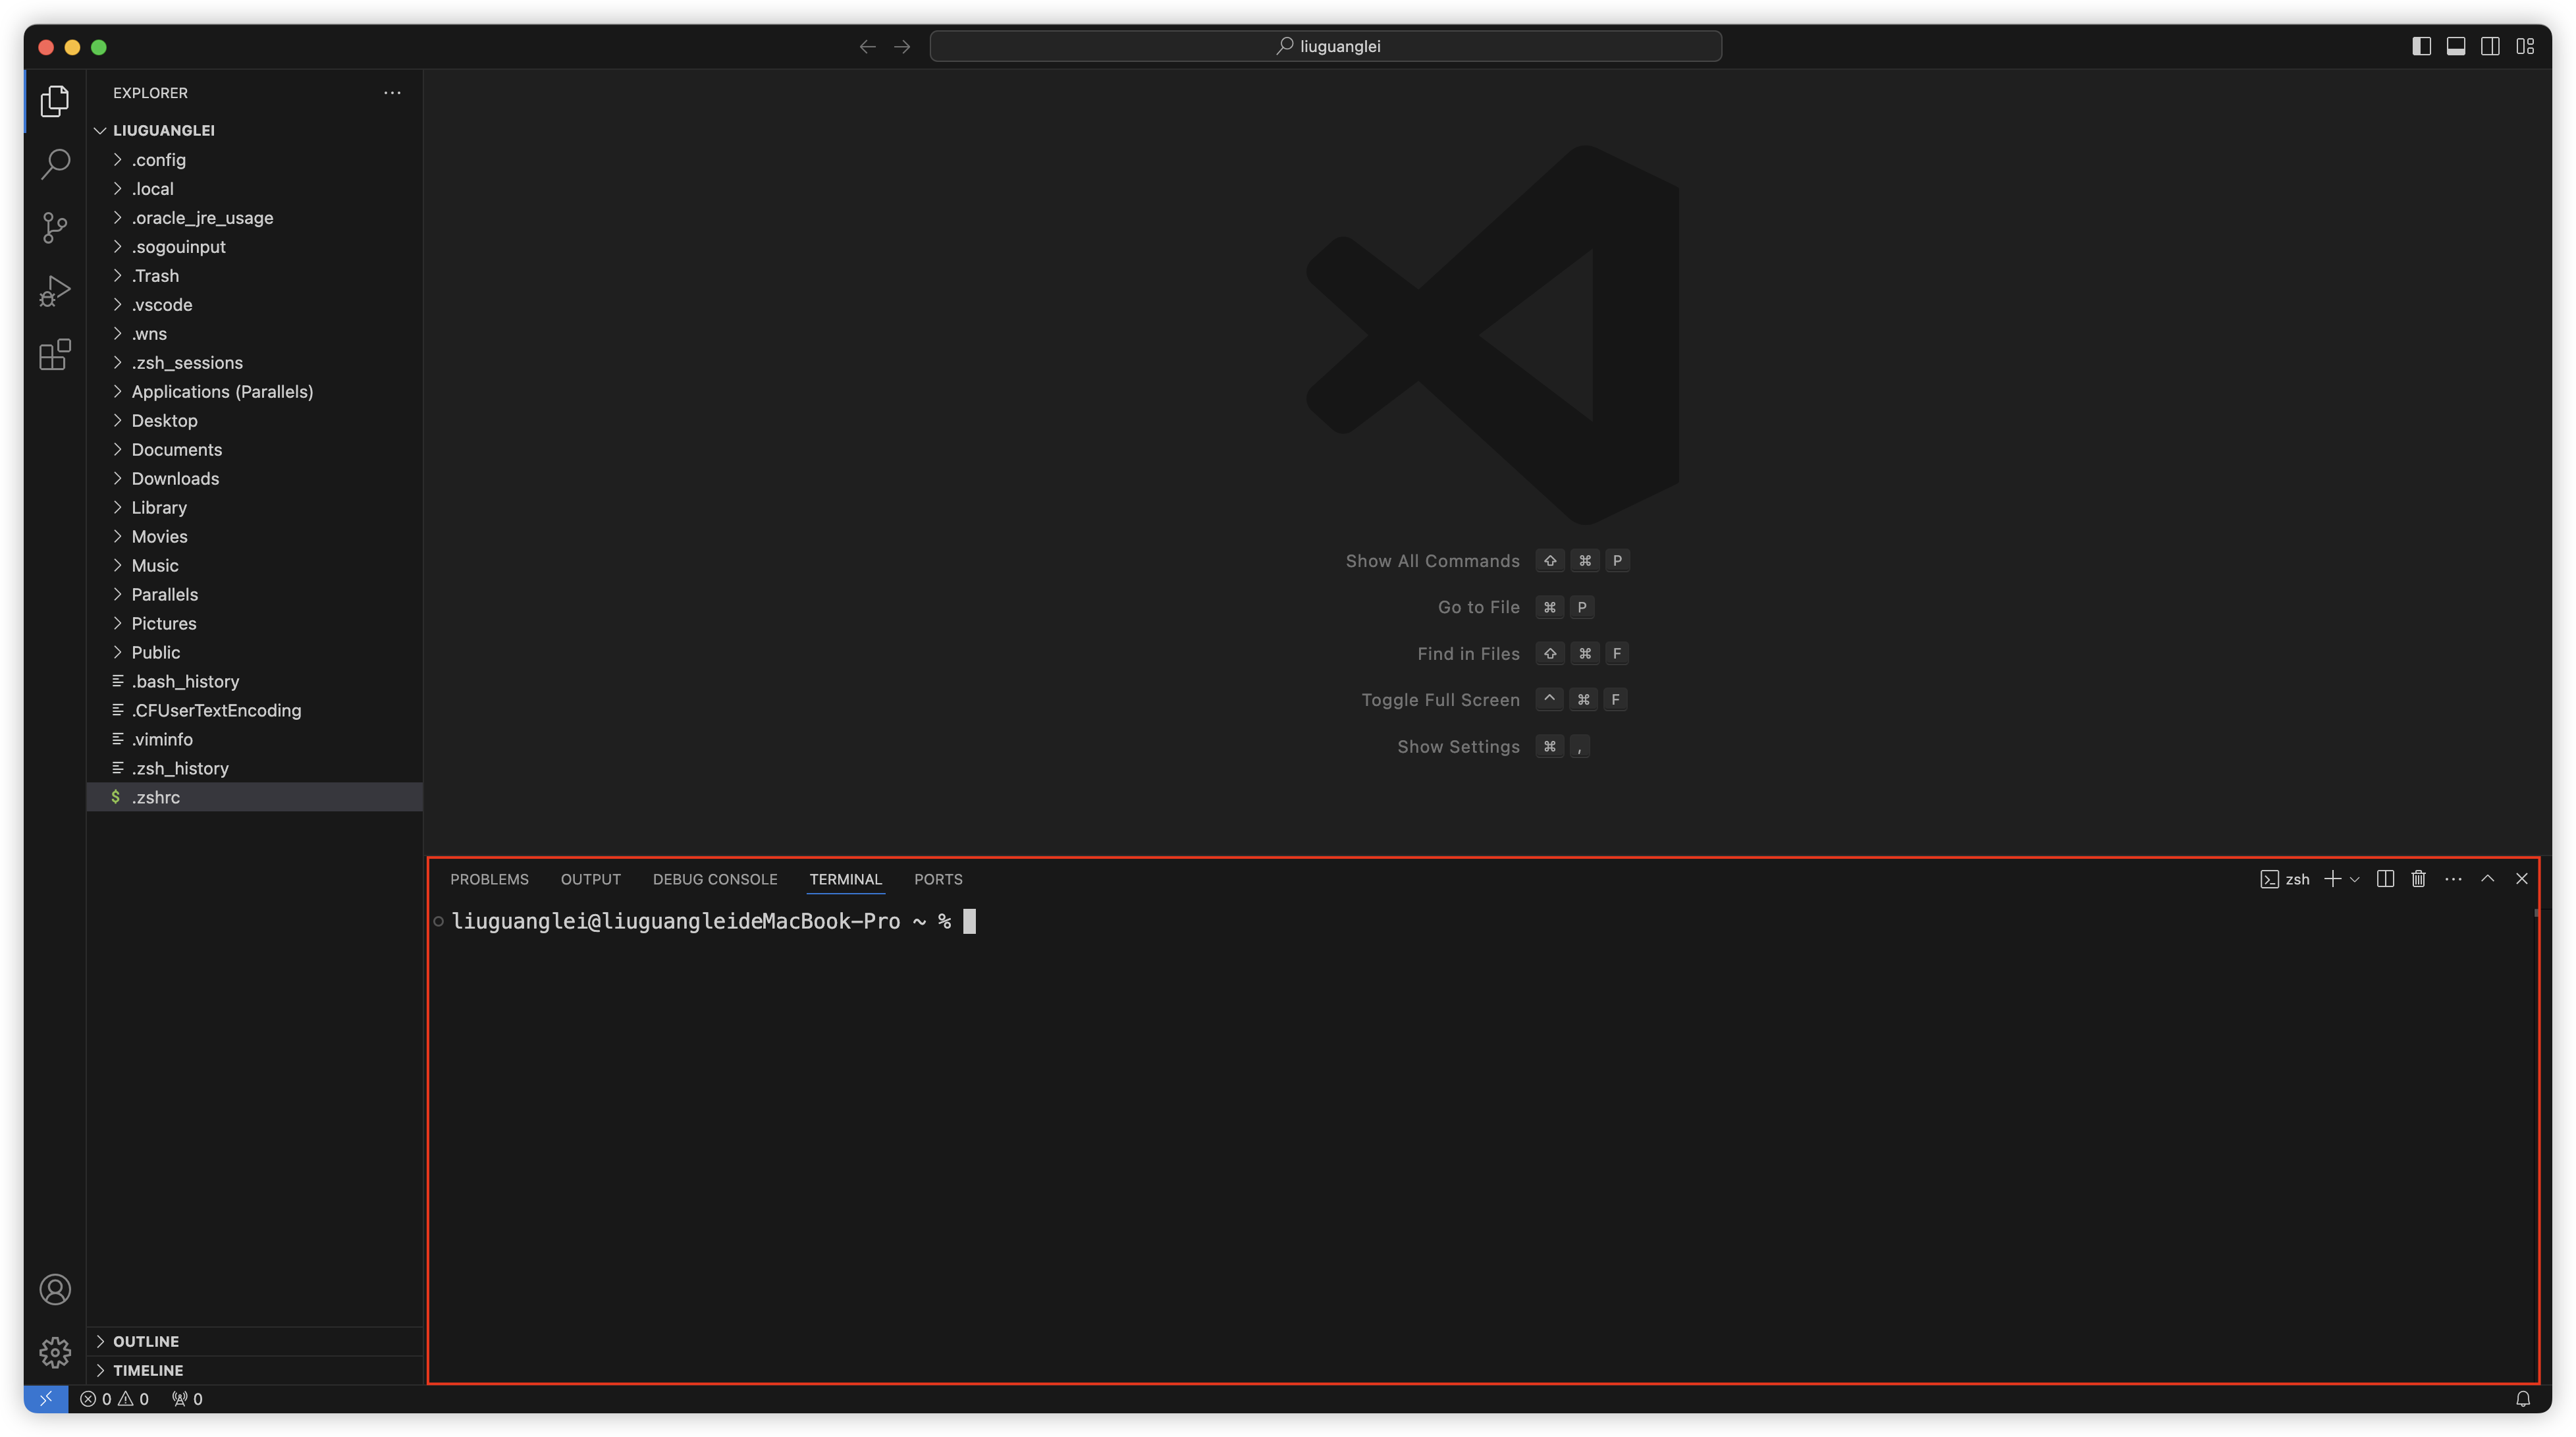Click the Accounts icon
This screenshot has width=2576, height=1437.
(x=55, y=1289)
